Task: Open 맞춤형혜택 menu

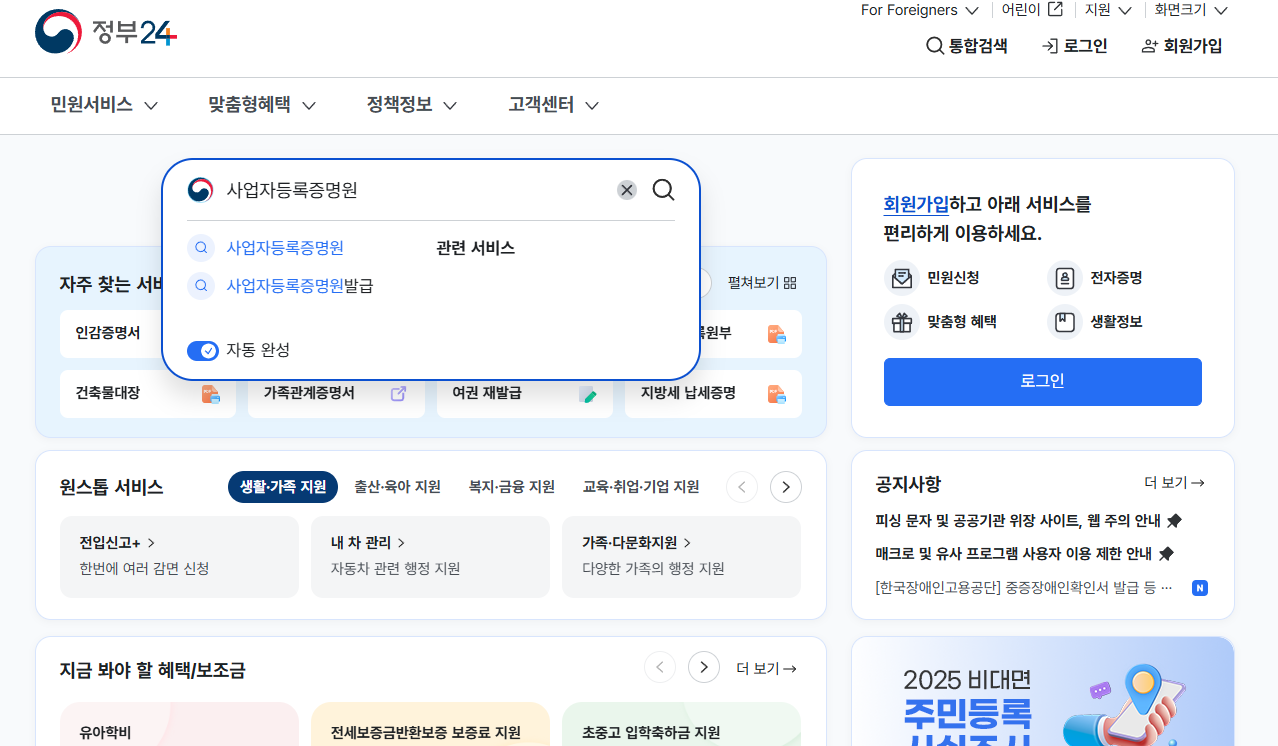Action: pyautogui.click(x=262, y=105)
